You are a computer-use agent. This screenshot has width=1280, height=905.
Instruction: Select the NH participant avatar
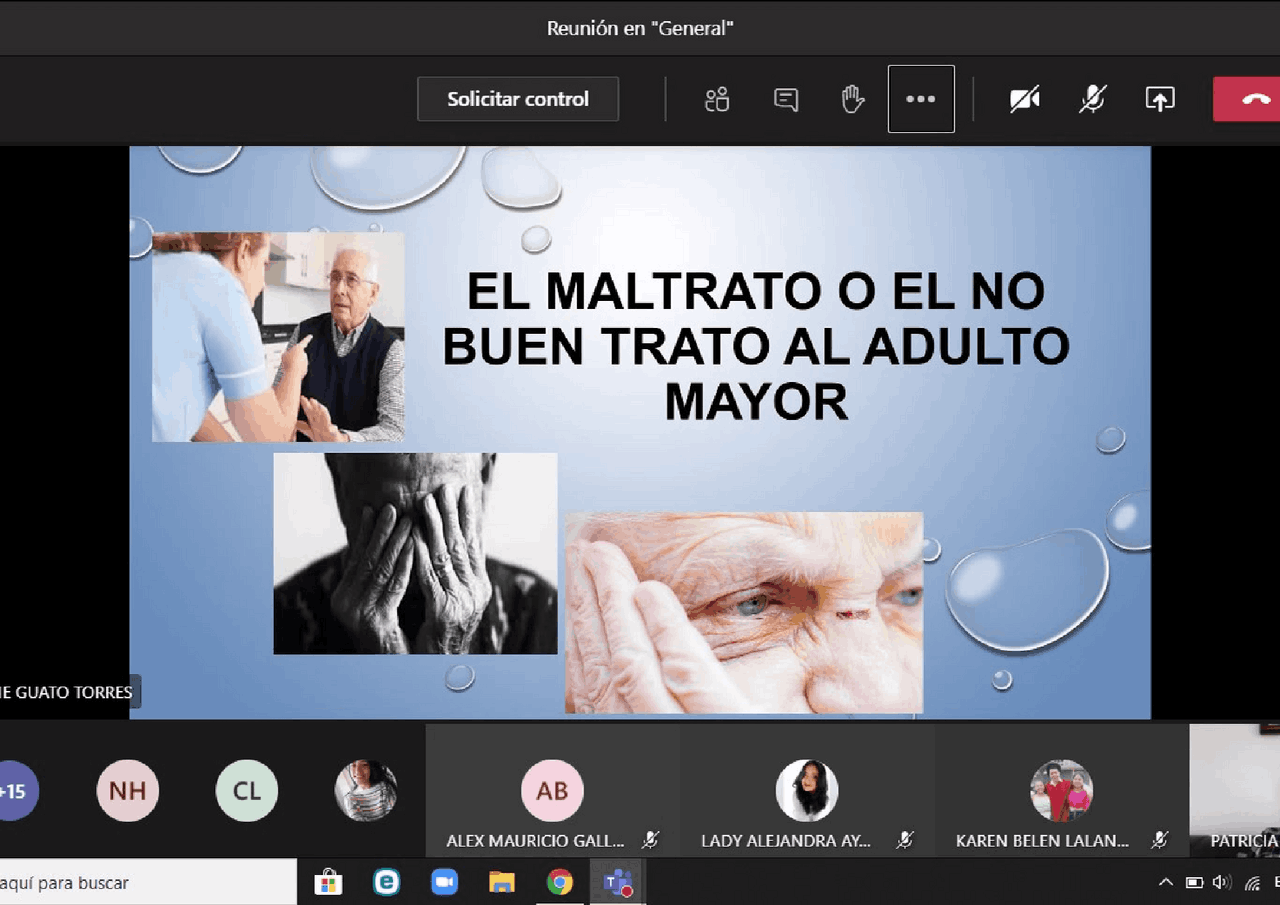click(x=127, y=791)
